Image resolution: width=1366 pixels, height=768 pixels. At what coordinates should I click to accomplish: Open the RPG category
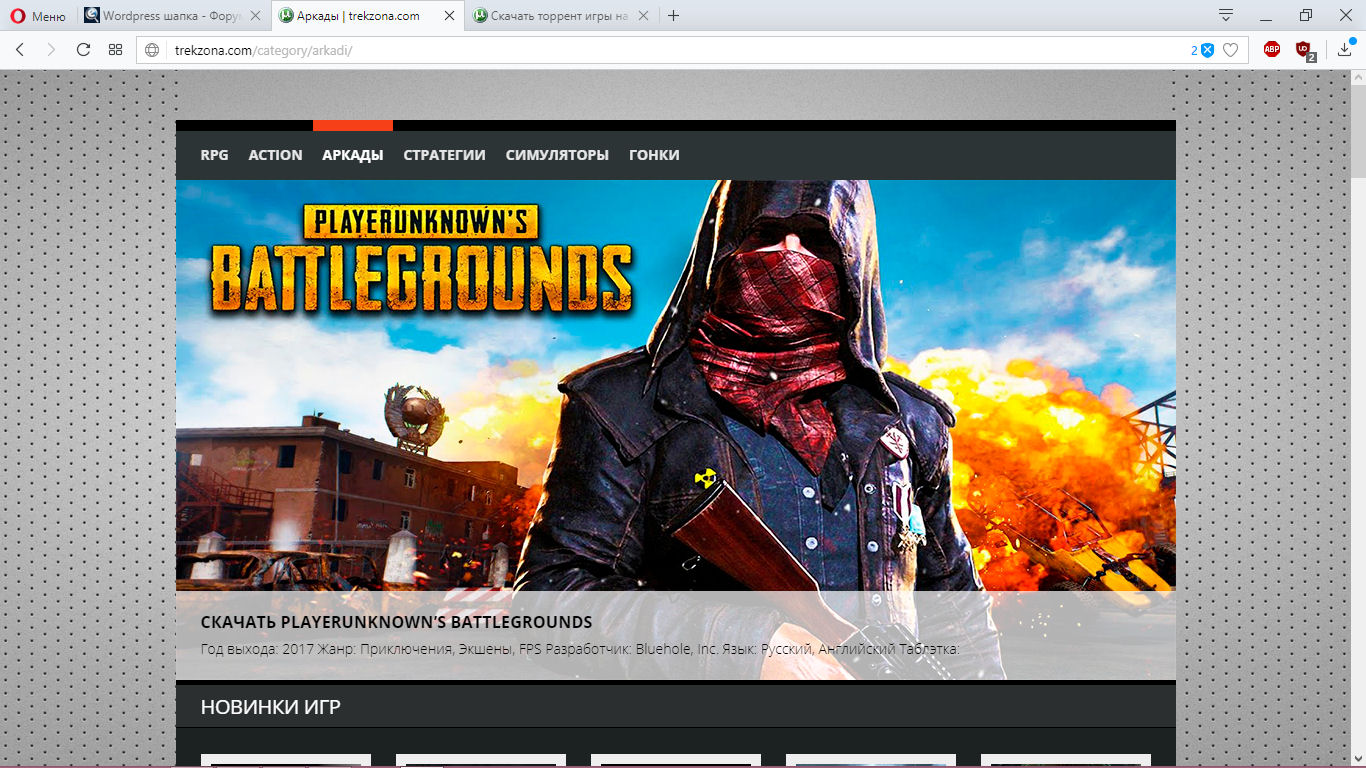[x=214, y=155]
